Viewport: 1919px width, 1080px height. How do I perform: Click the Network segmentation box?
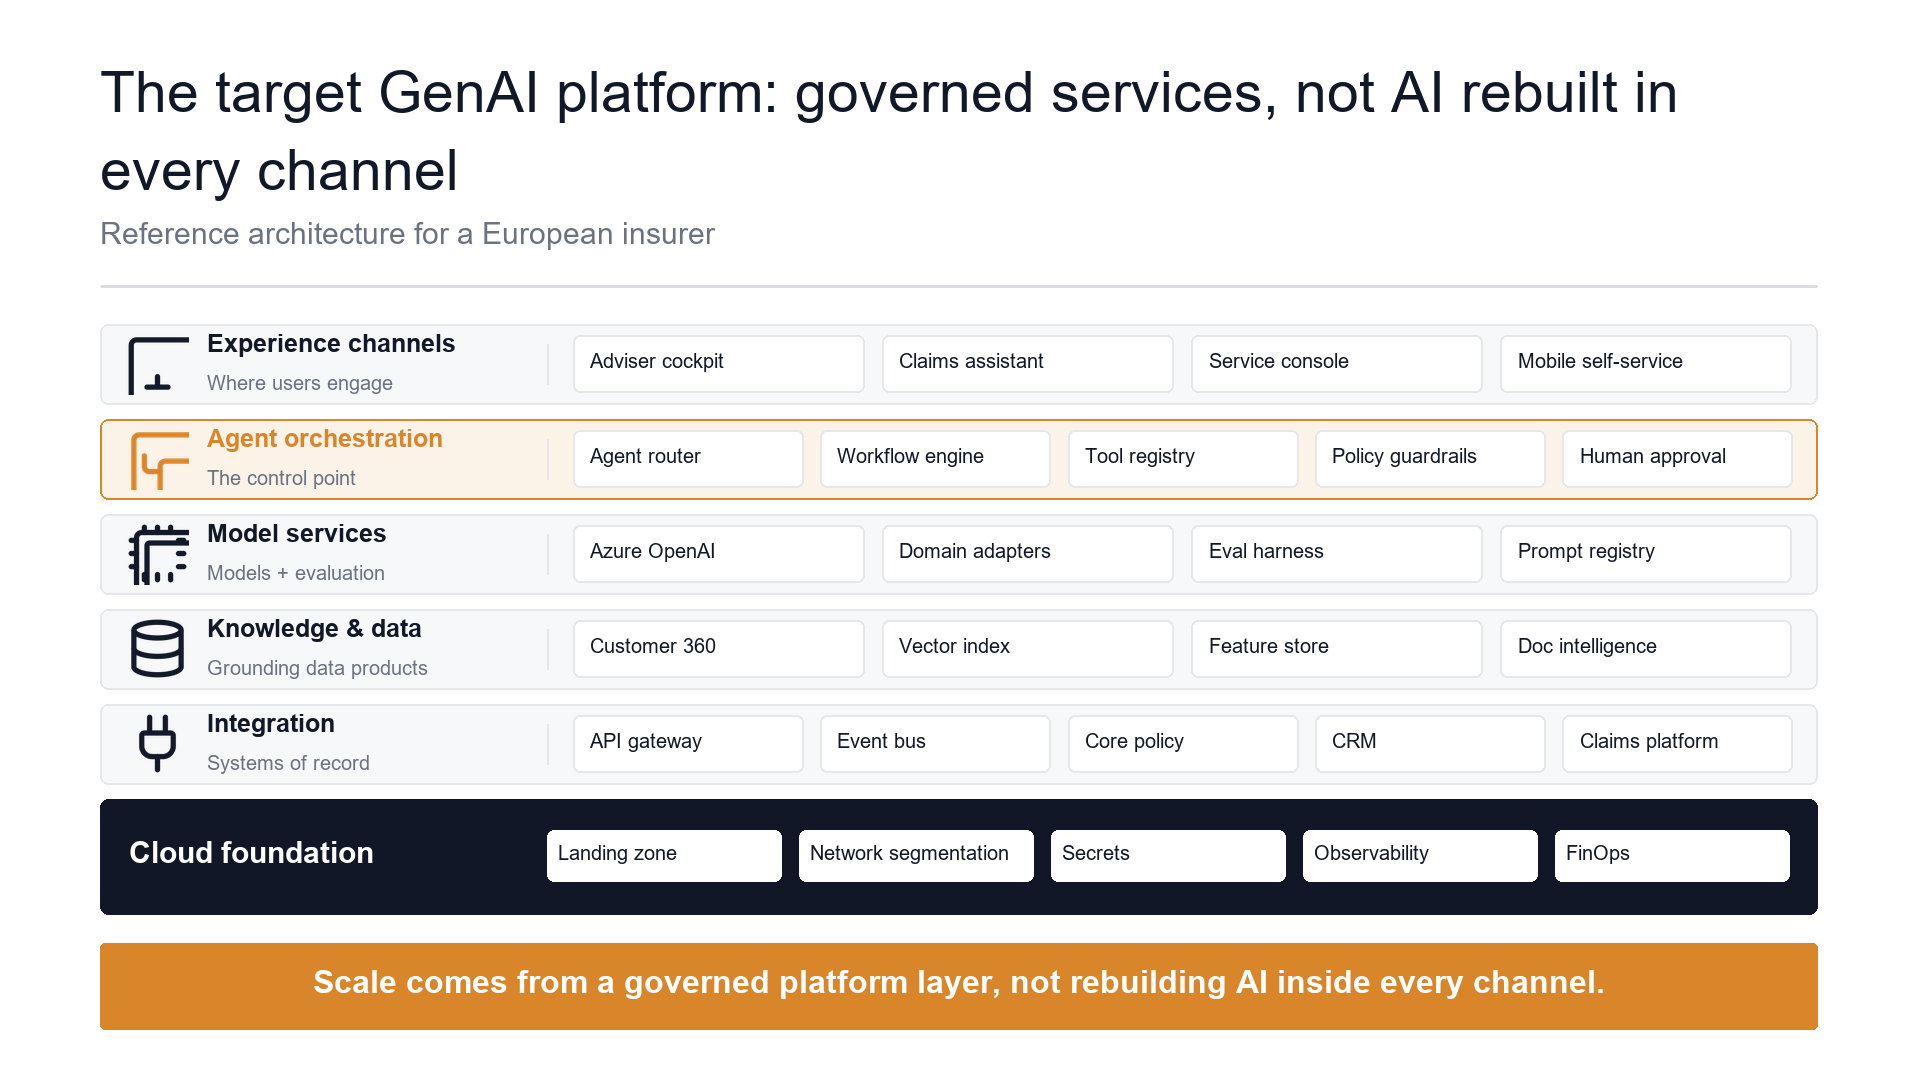pos(916,856)
